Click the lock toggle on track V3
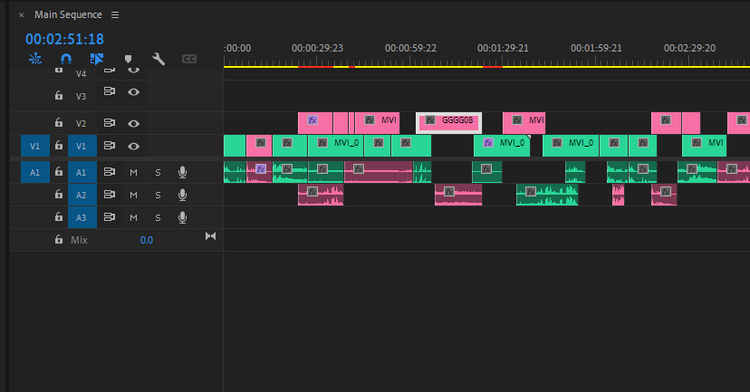Image resolution: width=750 pixels, height=392 pixels. point(58,96)
